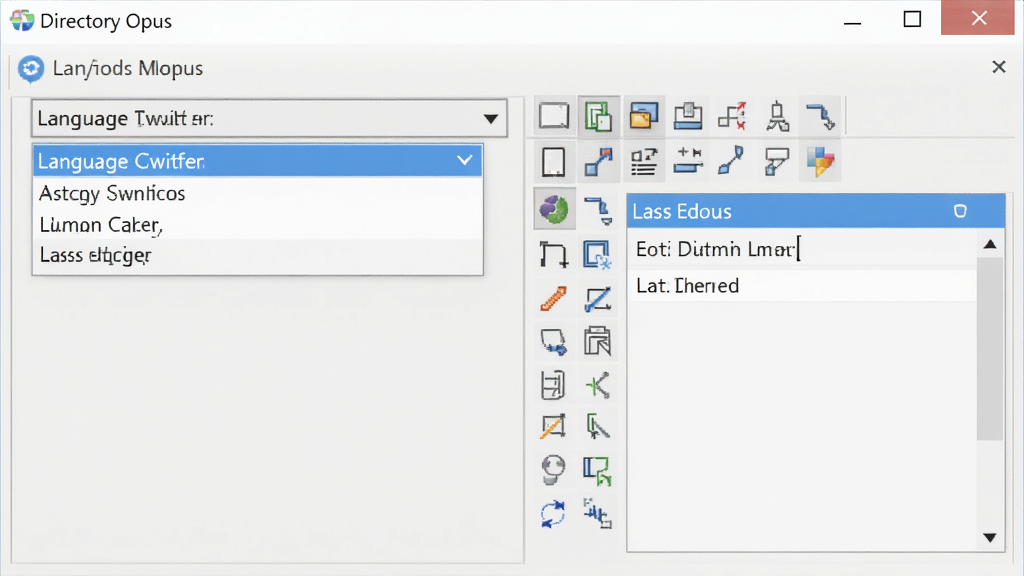Maximize the Directory Opus window
This screenshot has height=576, width=1024.
click(x=912, y=20)
